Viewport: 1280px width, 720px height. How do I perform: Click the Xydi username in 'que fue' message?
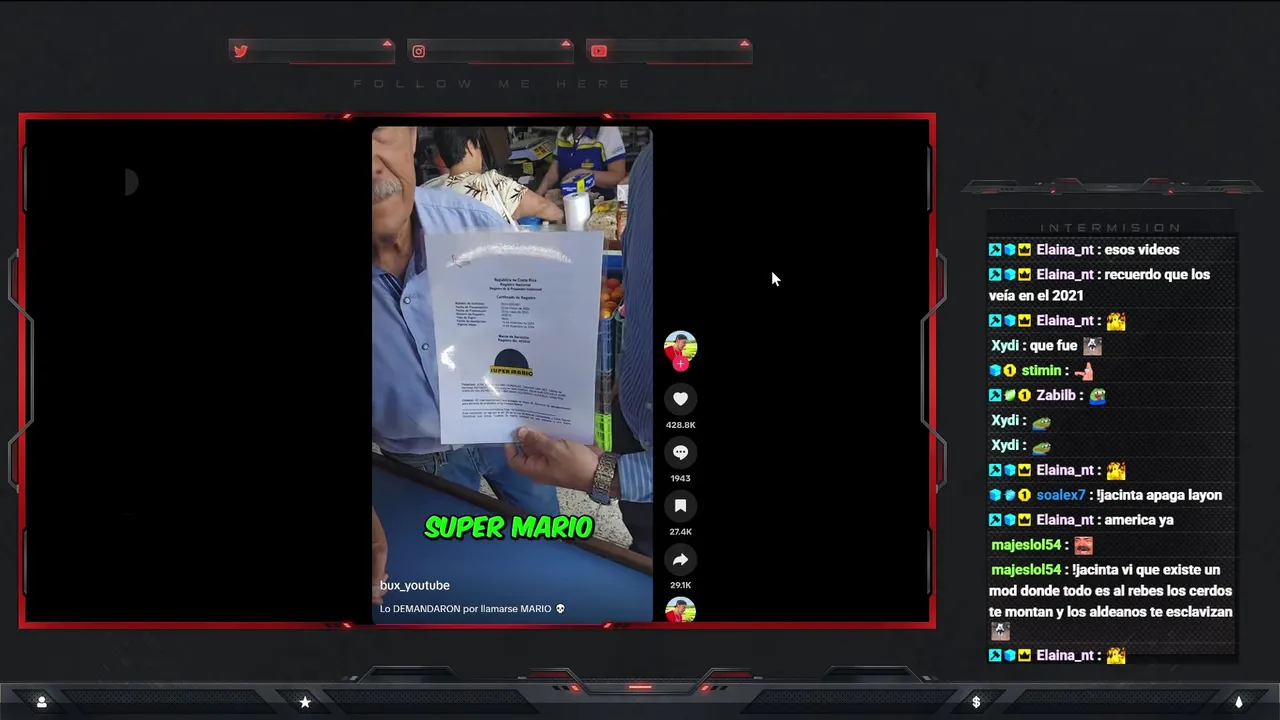1005,346
